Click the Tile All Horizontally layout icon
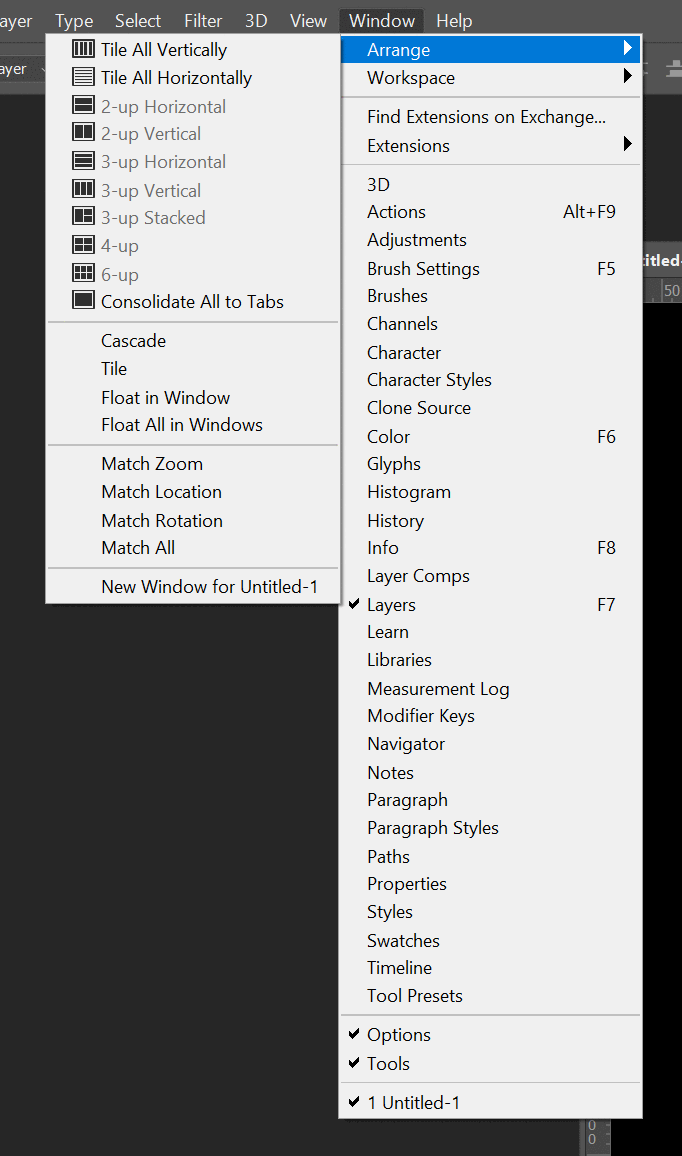Image resolution: width=682 pixels, height=1156 pixels. point(82,77)
